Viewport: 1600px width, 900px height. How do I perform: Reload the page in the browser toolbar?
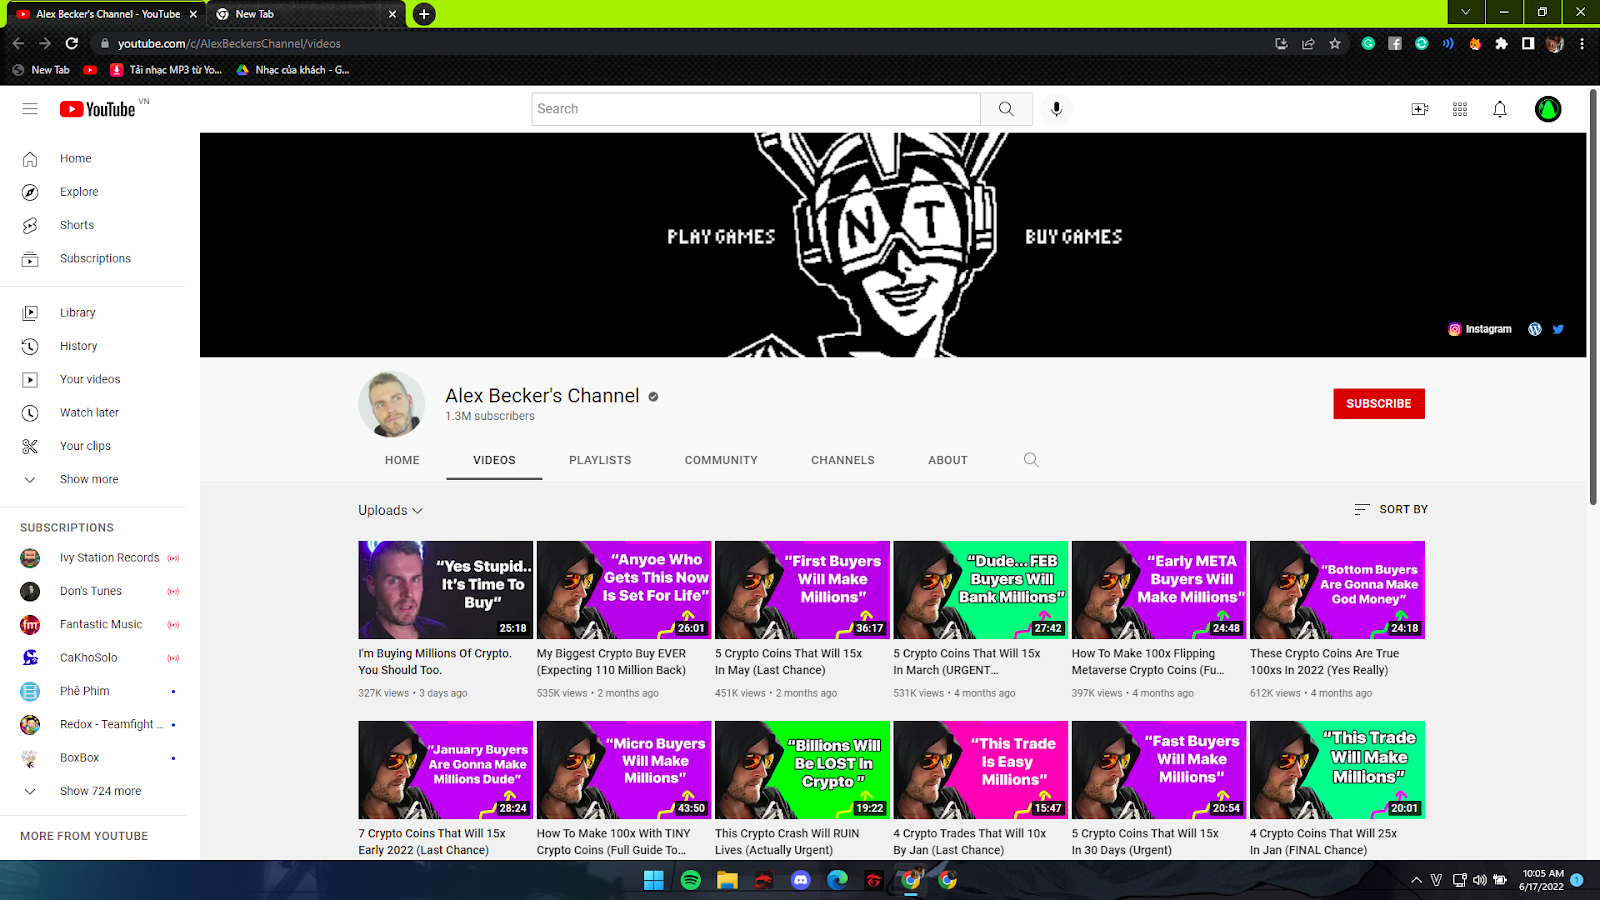[72, 43]
